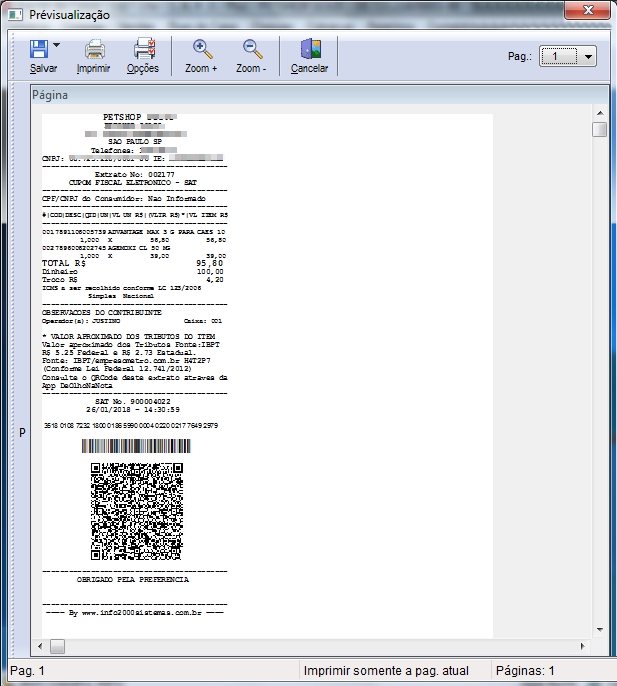Click the Cancelar door icon

pyautogui.click(x=311, y=49)
